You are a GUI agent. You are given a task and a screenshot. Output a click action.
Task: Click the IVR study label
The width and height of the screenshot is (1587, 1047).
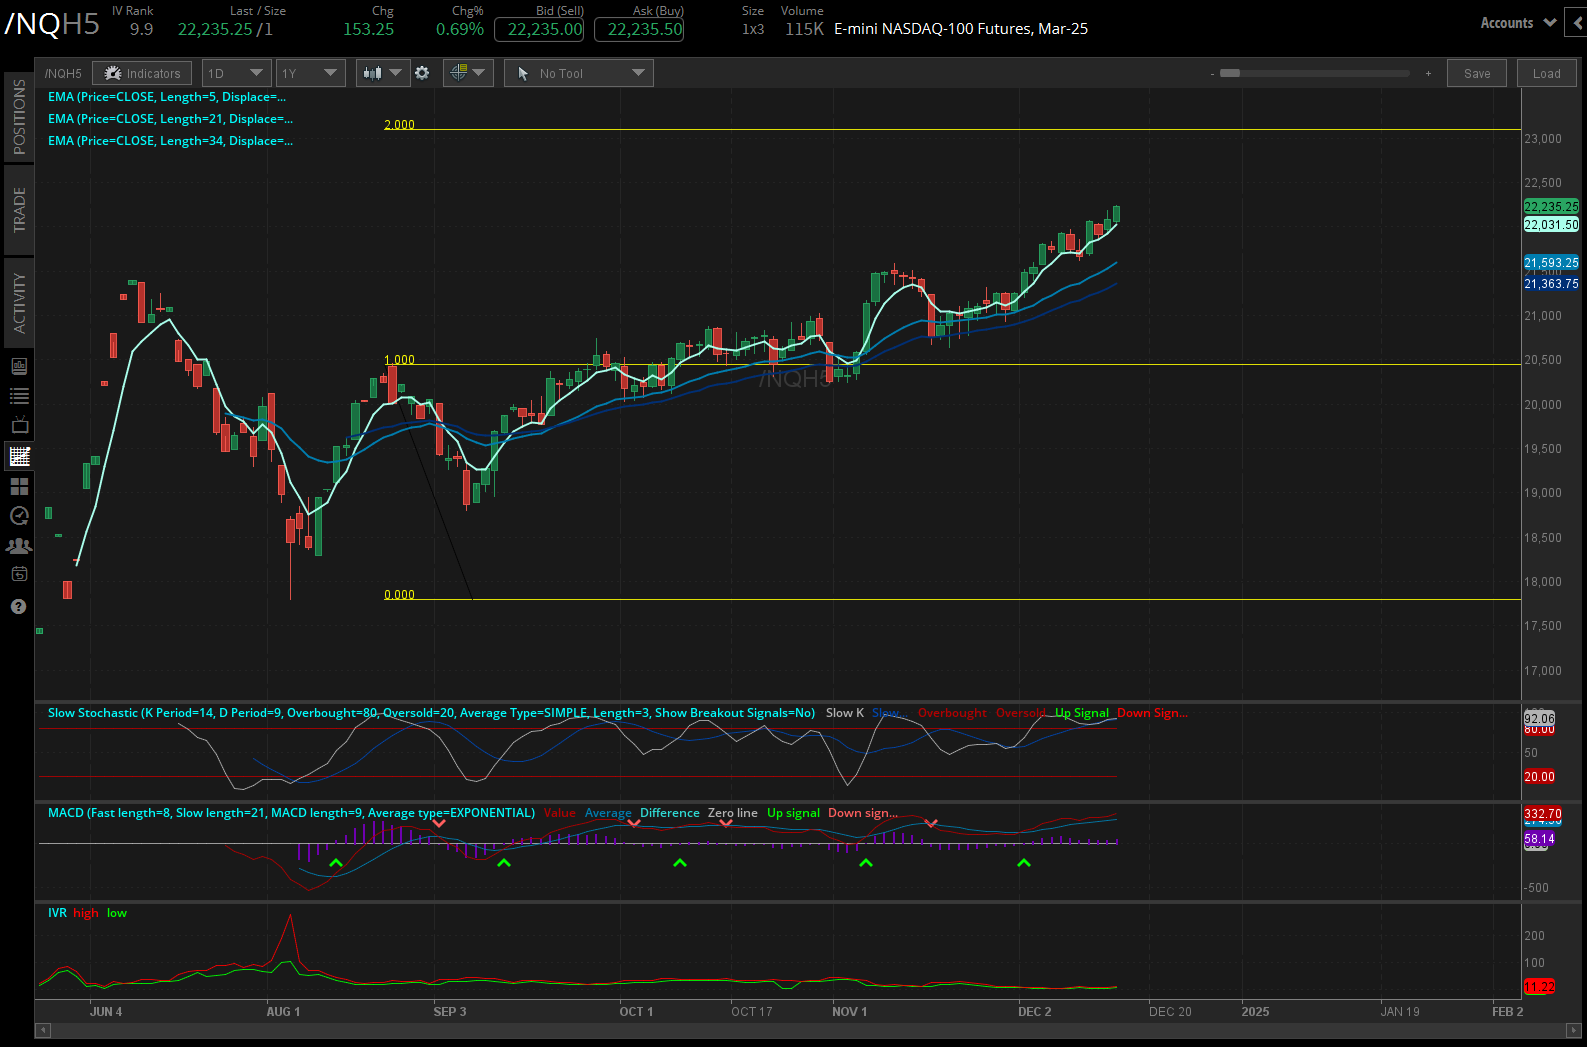tap(57, 913)
